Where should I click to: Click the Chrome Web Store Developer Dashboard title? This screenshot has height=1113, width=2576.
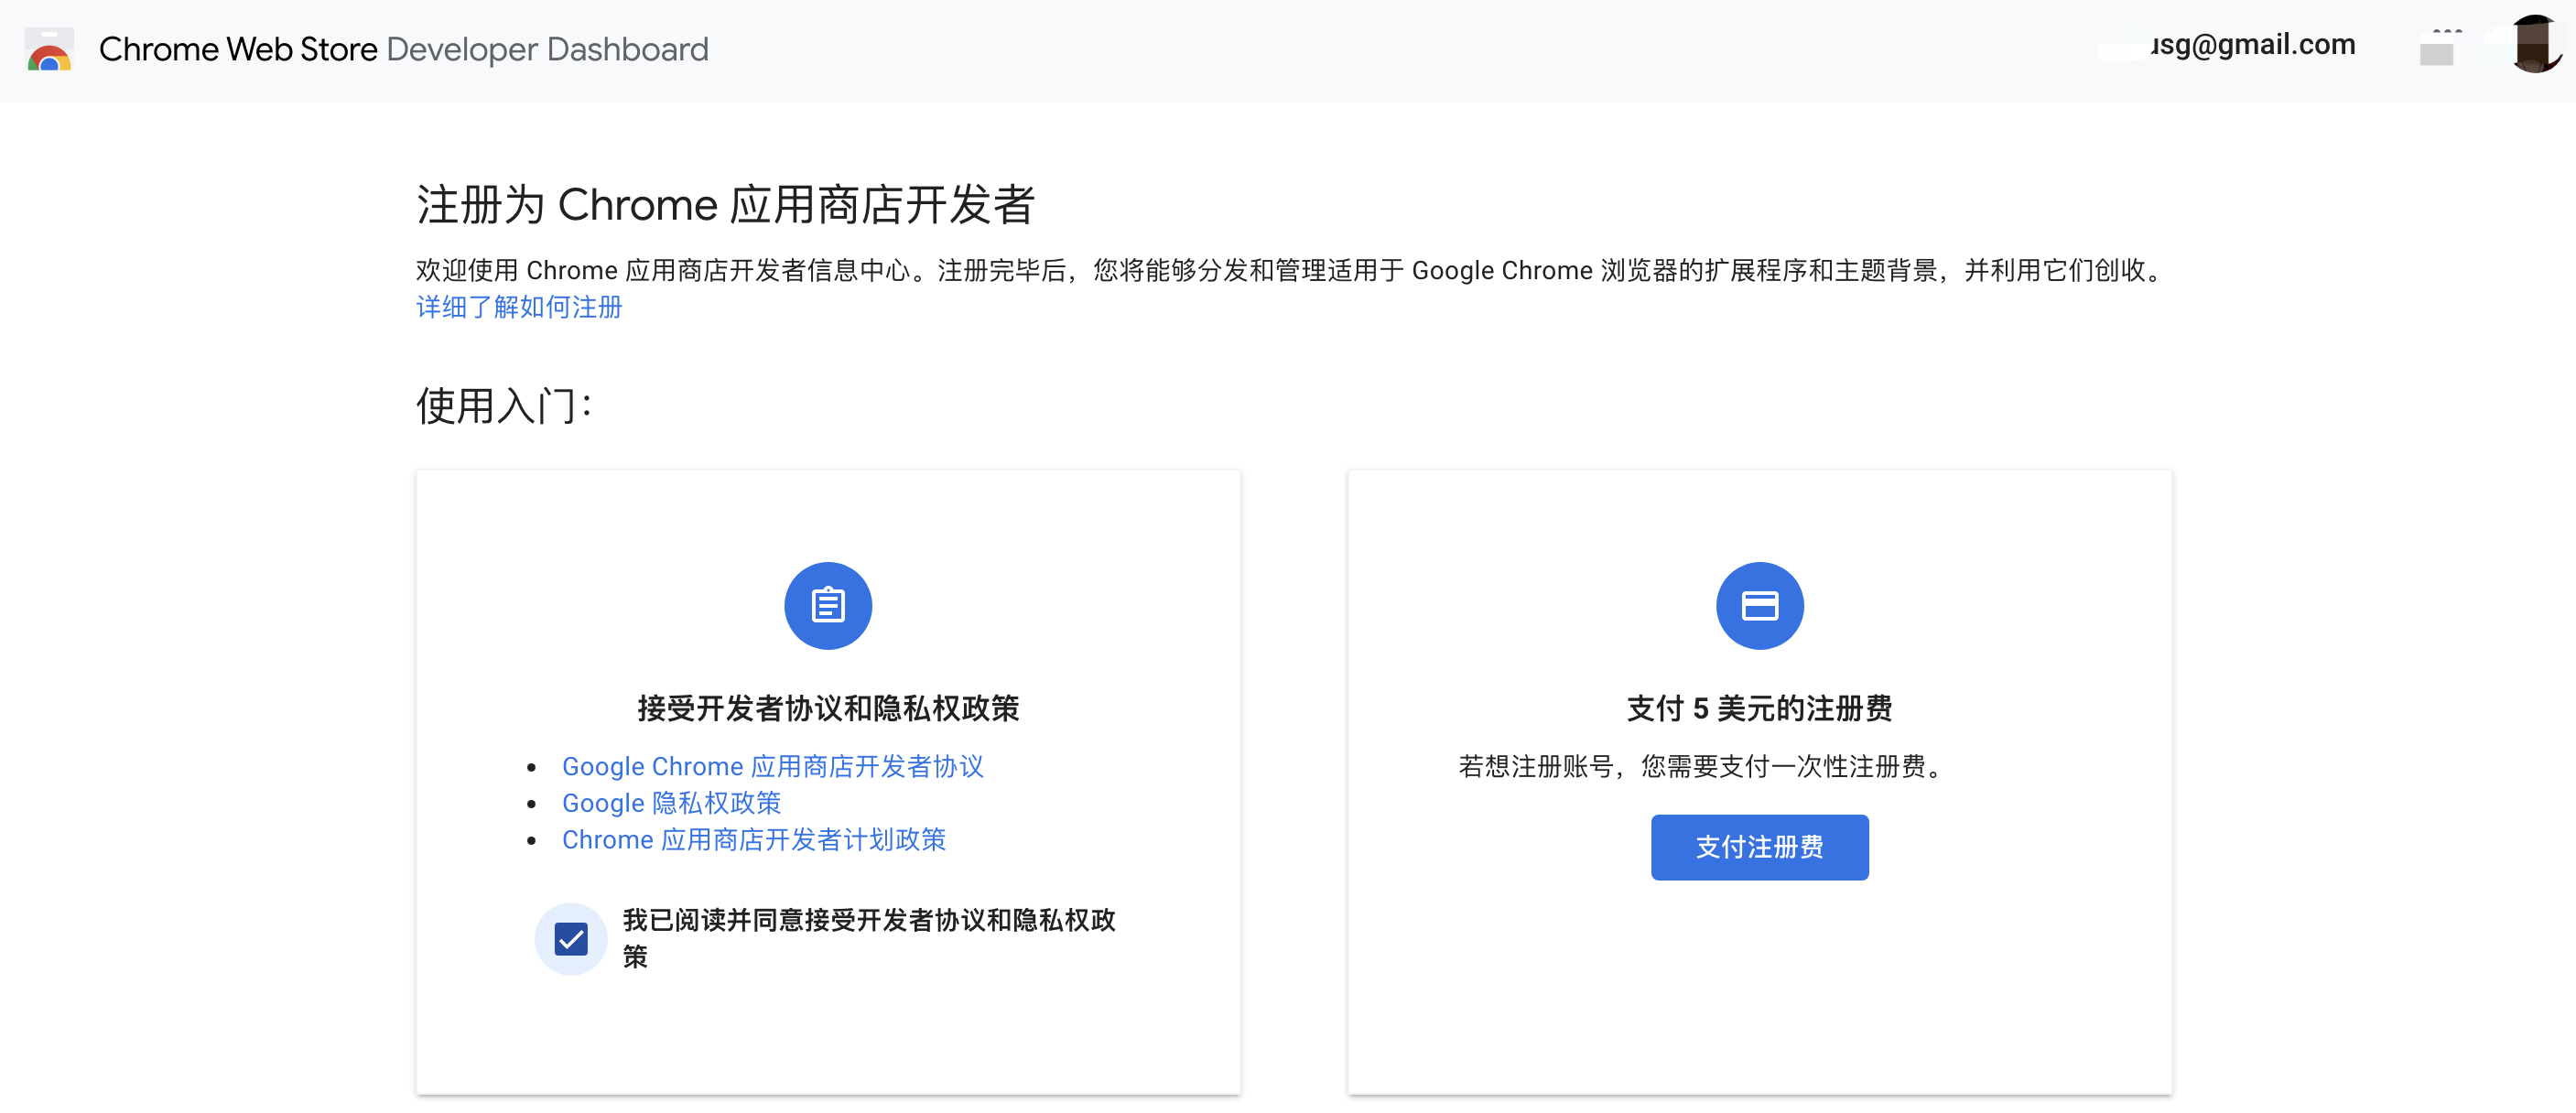403,50
